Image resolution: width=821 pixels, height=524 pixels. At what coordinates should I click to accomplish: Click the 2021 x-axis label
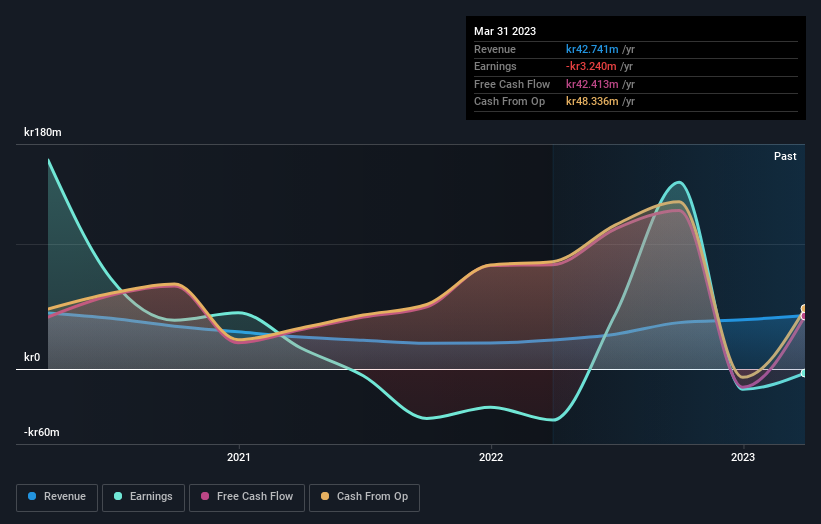coord(239,457)
